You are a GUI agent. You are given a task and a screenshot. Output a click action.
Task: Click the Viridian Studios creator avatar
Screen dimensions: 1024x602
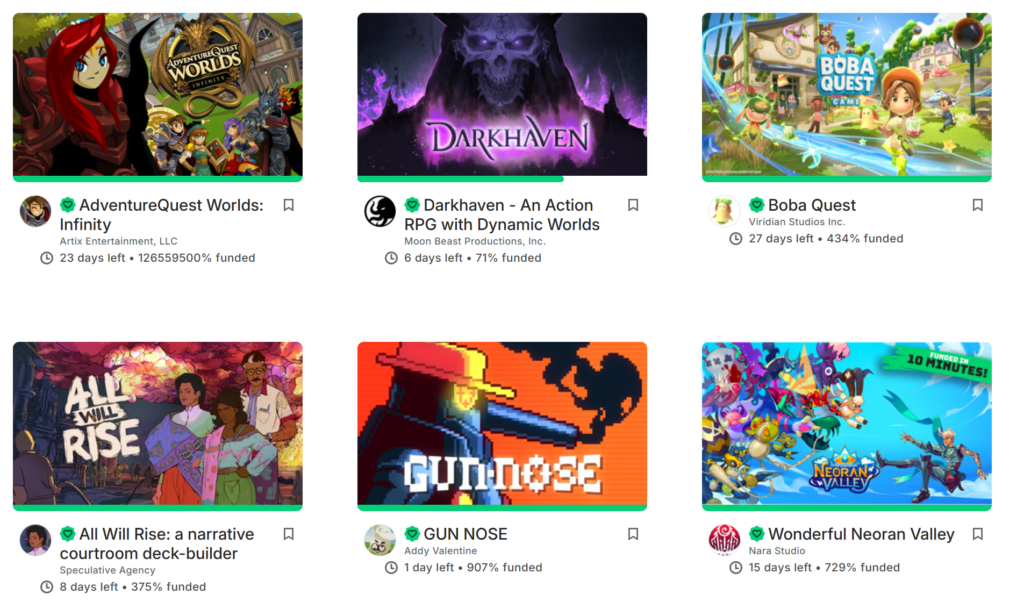[724, 212]
